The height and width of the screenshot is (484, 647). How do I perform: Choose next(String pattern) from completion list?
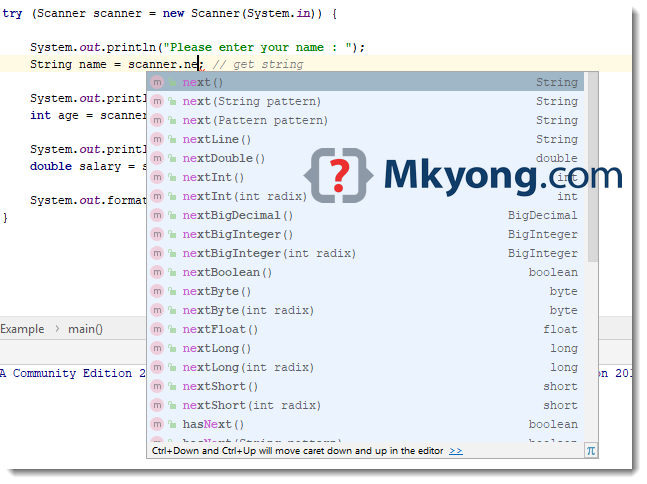point(366,101)
